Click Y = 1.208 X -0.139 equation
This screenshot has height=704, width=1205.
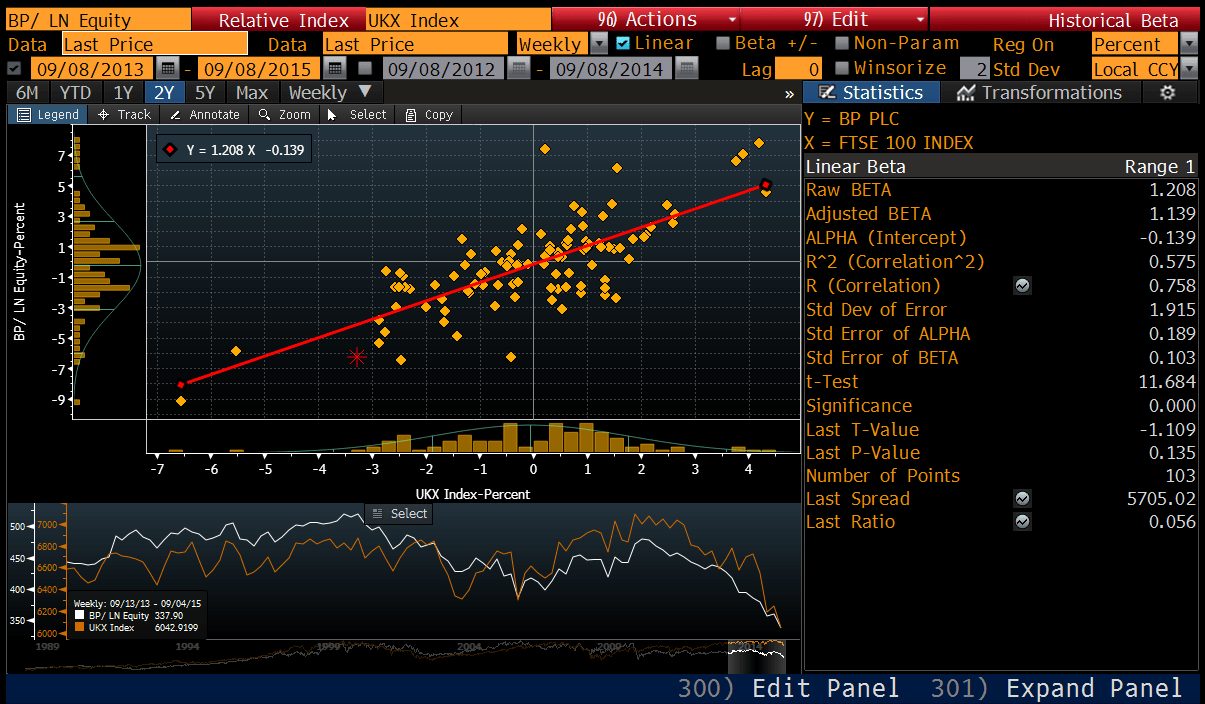tap(245, 150)
